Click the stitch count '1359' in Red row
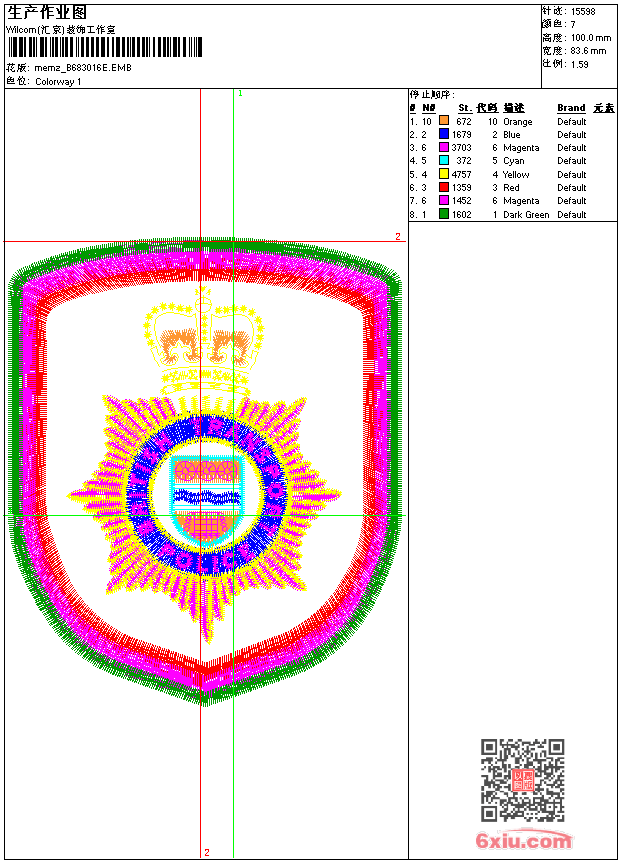The height and width of the screenshot is (860, 620). coord(461,188)
